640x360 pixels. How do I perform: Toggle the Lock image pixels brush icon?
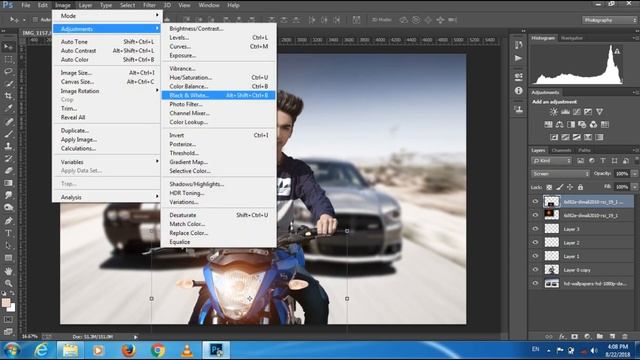point(560,187)
